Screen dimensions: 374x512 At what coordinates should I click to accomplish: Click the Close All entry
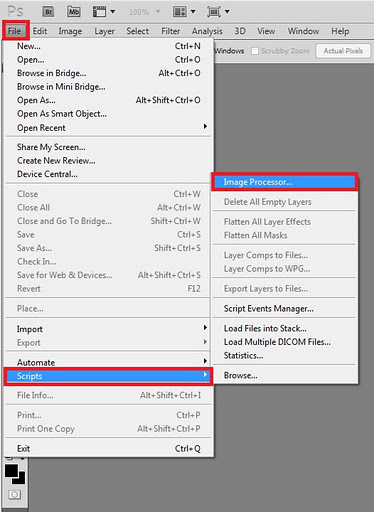tap(108, 208)
